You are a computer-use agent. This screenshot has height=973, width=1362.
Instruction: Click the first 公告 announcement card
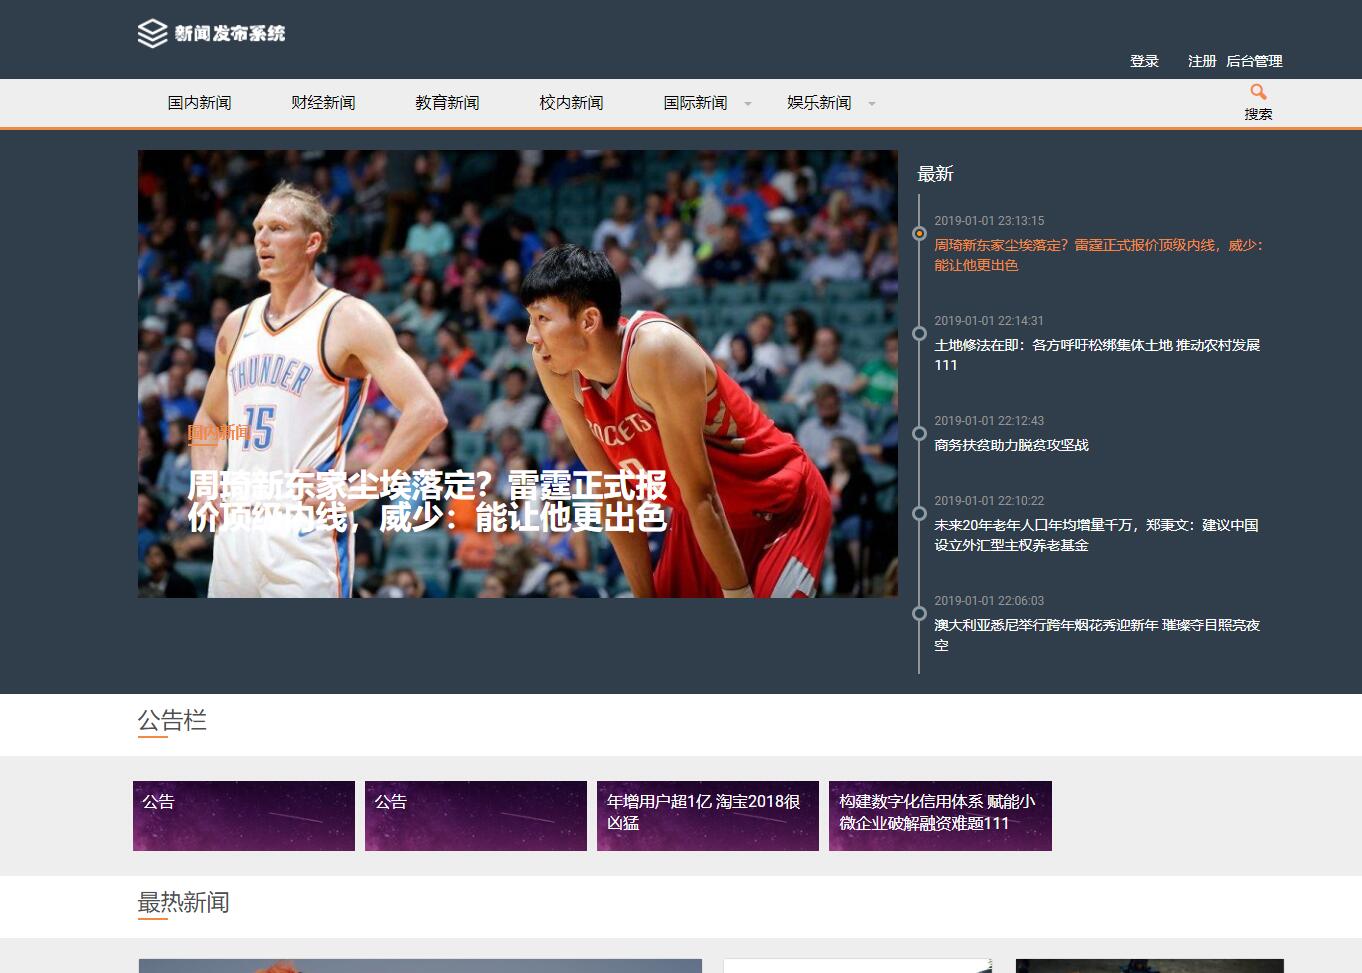coord(243,815)
